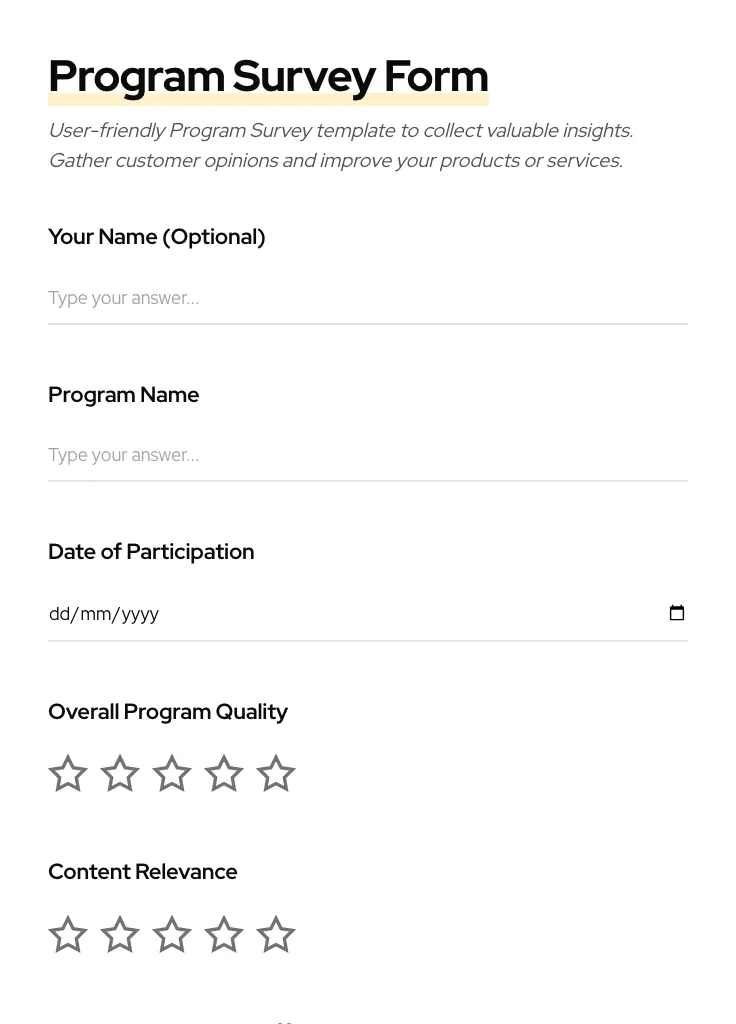Open the day field of the date input
The height and width of the screenshot is (1024, 736).
point(58,613)
